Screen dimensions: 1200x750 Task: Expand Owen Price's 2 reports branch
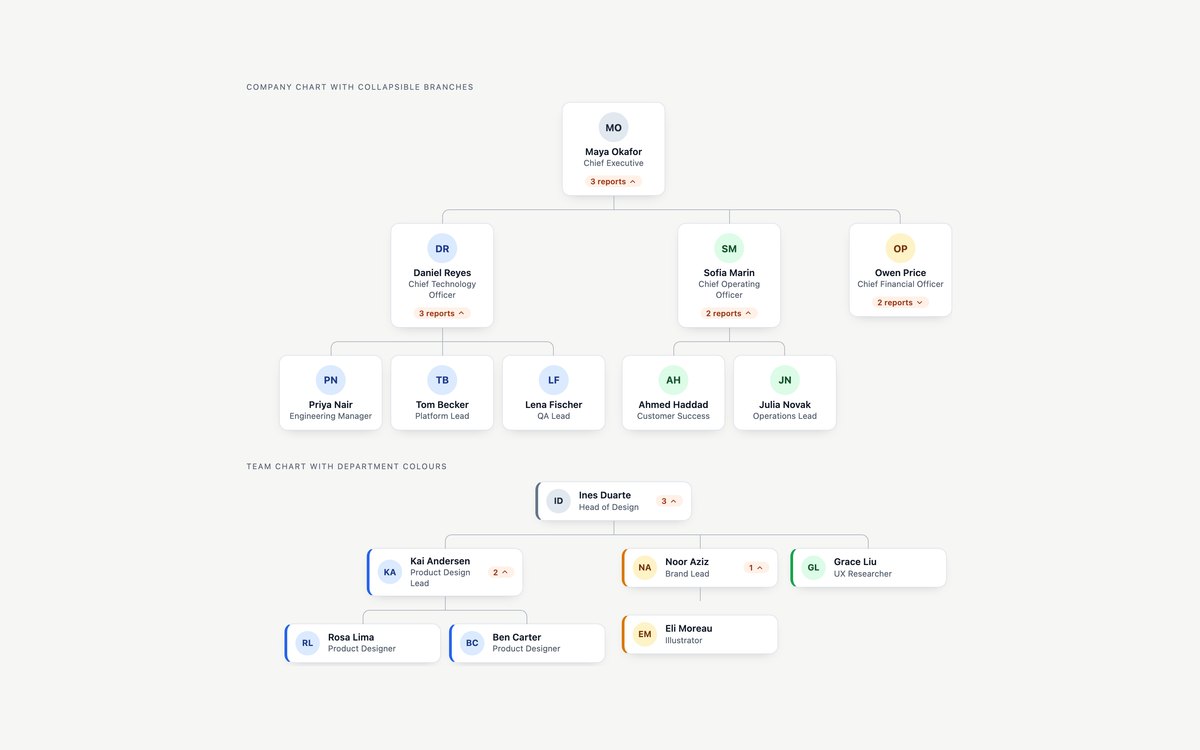[x=900, y=302]
